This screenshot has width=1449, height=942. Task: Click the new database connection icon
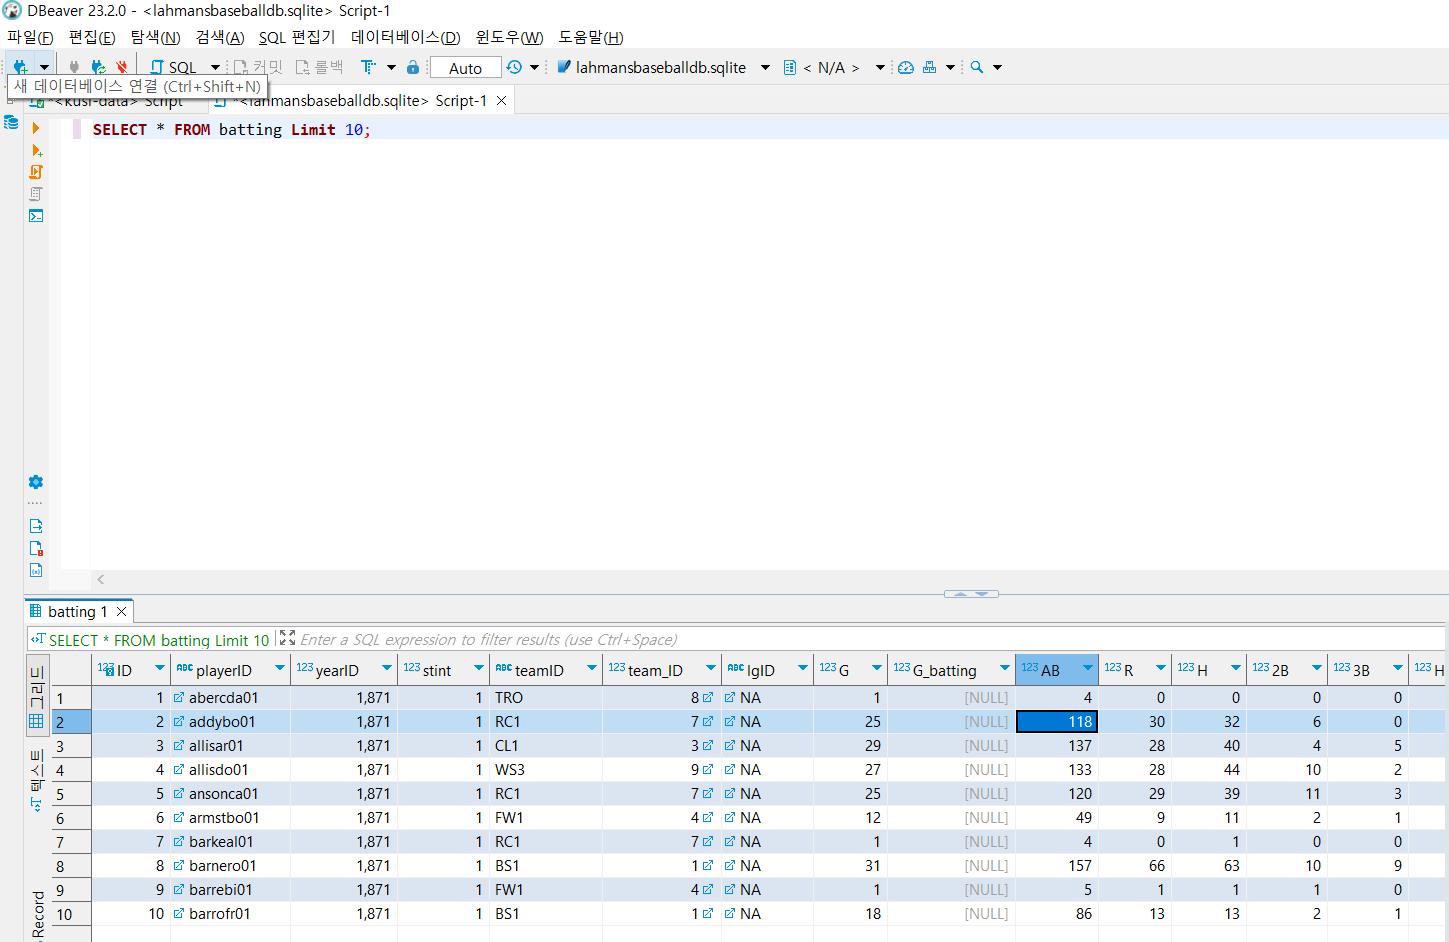coord(20,67)
